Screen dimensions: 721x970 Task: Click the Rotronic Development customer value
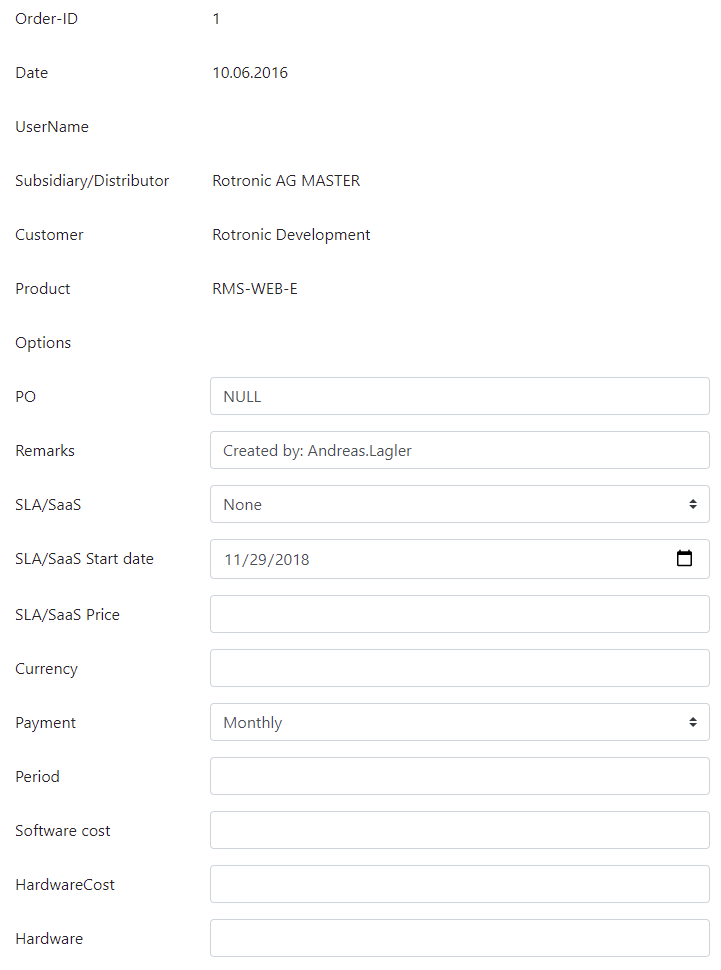291,234
